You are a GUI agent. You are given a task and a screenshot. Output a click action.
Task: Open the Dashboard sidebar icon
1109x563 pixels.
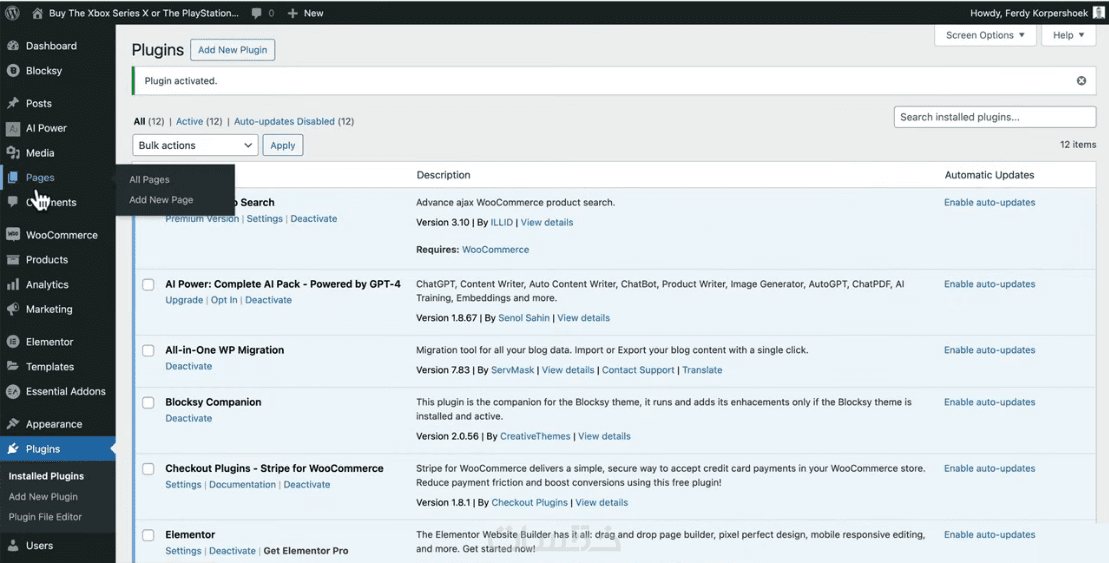coord(13,46)
